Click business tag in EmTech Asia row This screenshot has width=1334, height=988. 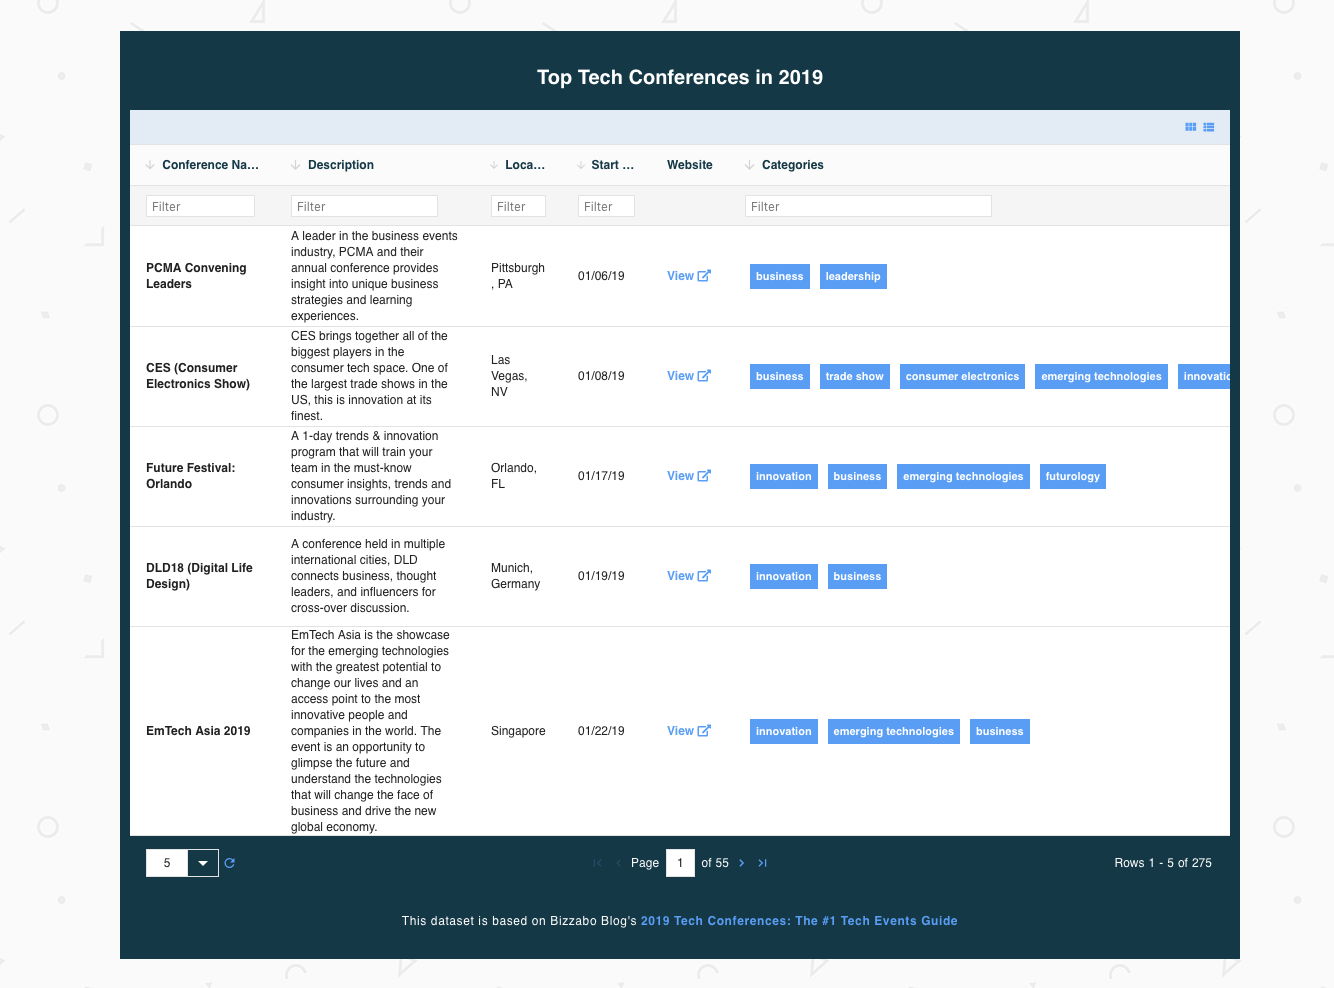[1000, 731]
